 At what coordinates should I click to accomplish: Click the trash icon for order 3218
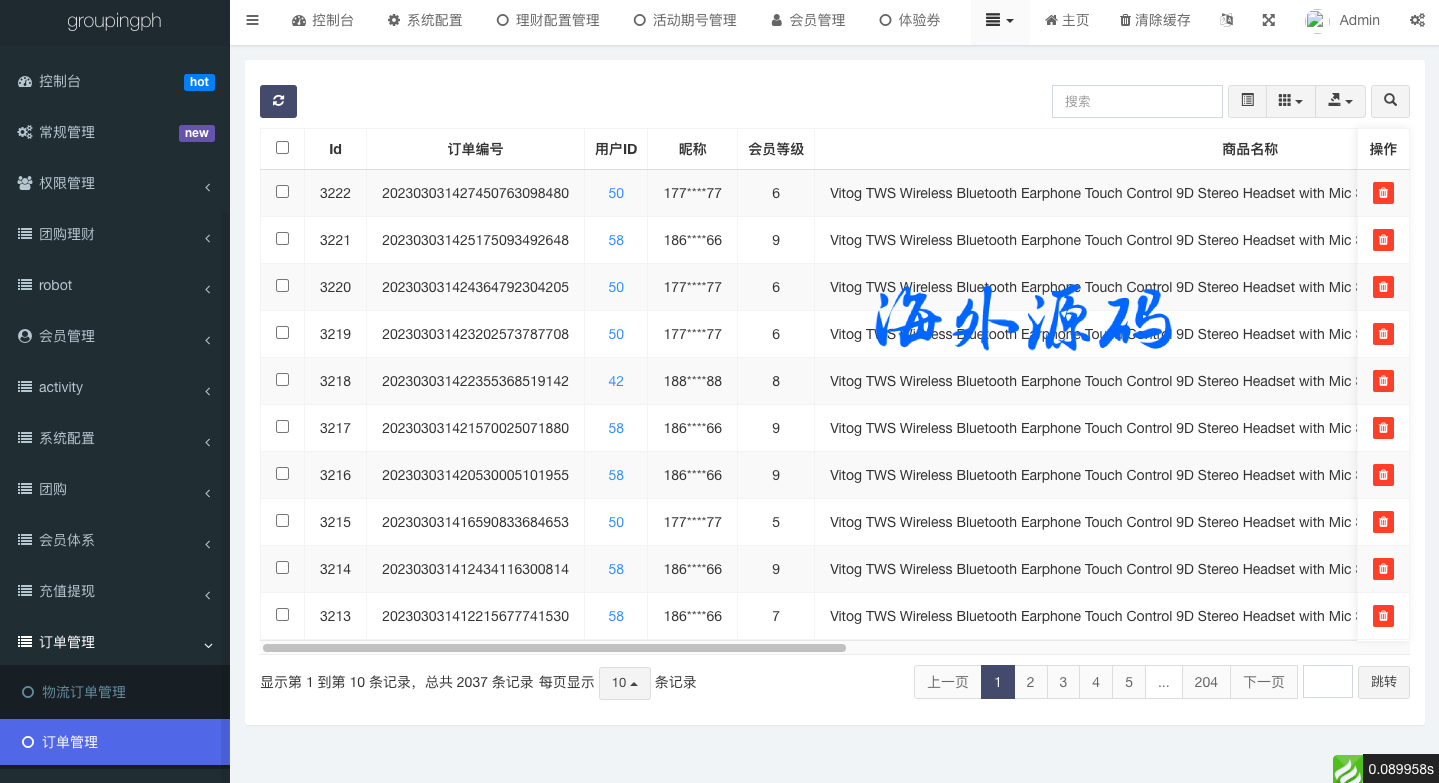tap(1383, 381)
